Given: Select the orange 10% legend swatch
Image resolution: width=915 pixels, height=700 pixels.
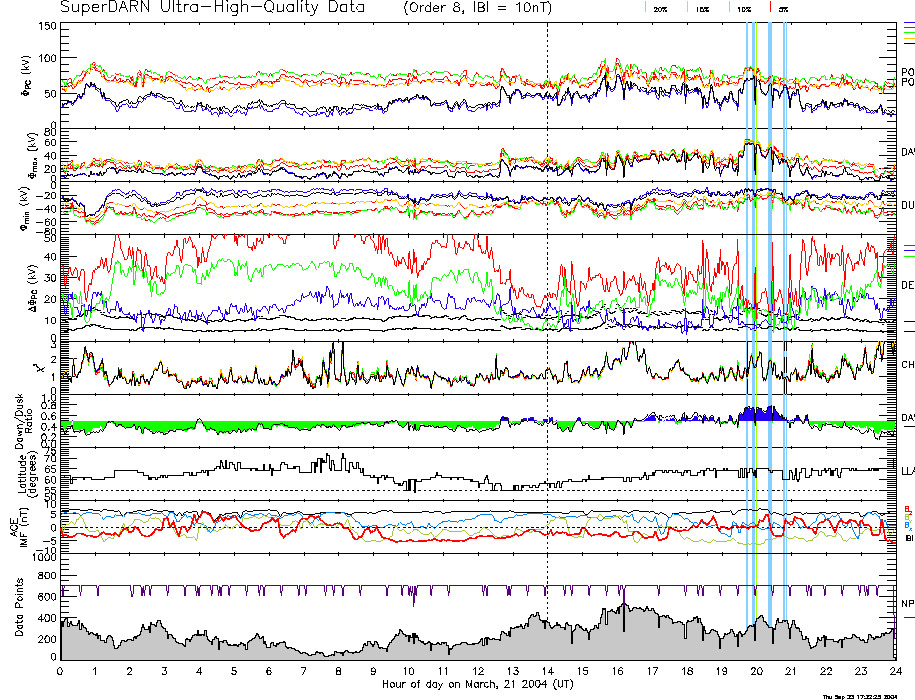Looking at the screenshot, I should click(x=729, y=7).
